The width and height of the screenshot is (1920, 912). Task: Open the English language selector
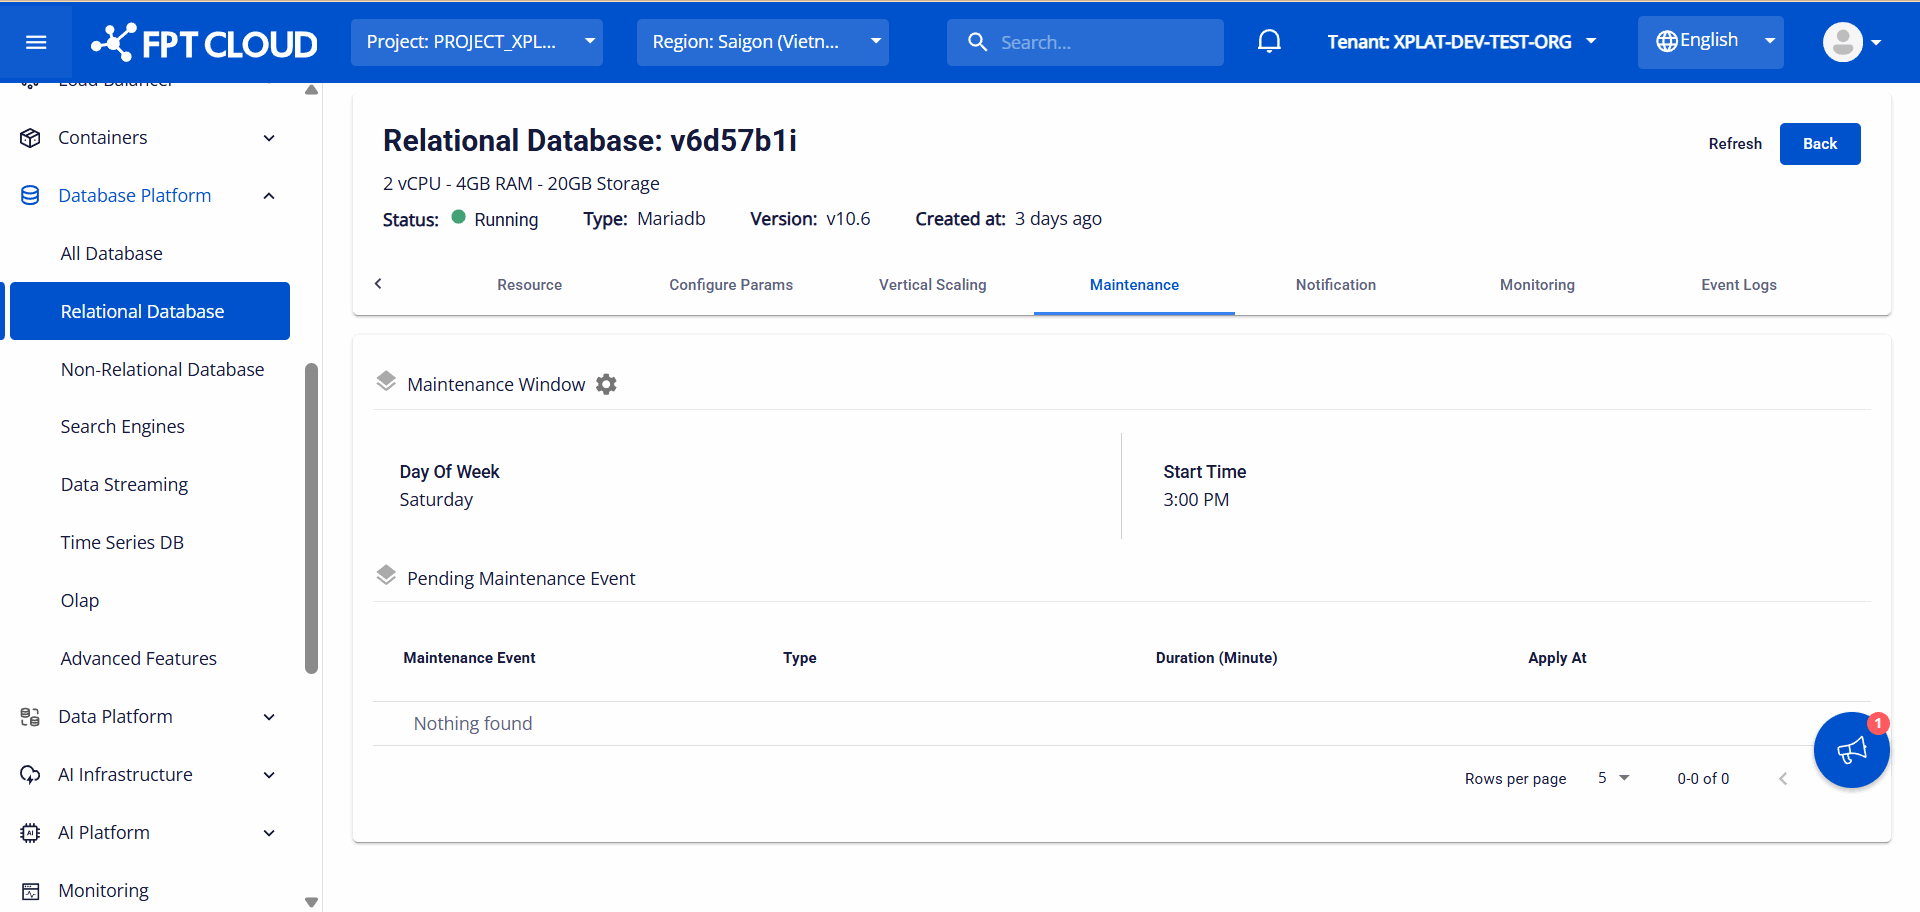(x=1710, y=42)
